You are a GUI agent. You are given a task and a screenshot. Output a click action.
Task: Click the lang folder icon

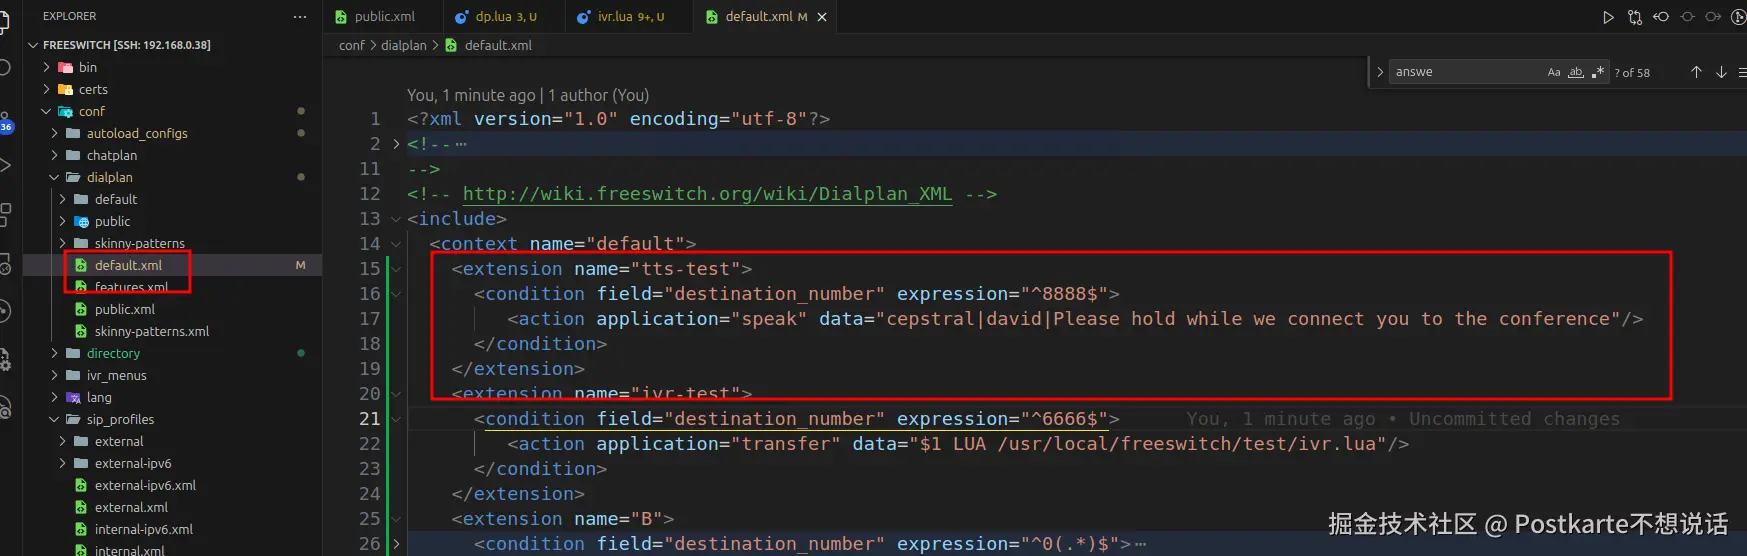click(73, 397)
